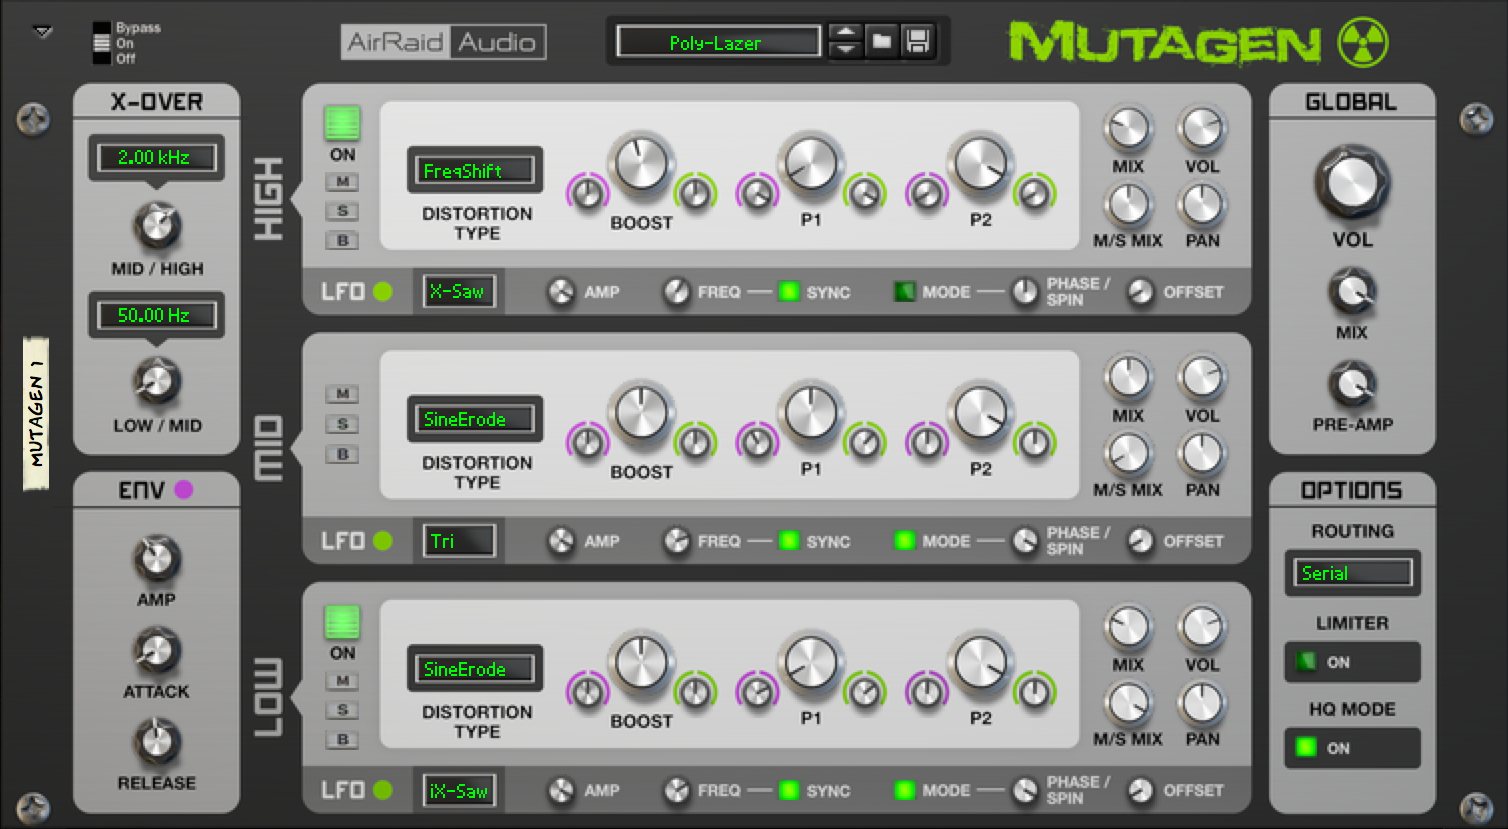Image resolution: width=1508 pixels, height=829 pixels.
Task: Click the GLOBAL VOL knob
Action: pyautogui.click(x=1352, y=184)
